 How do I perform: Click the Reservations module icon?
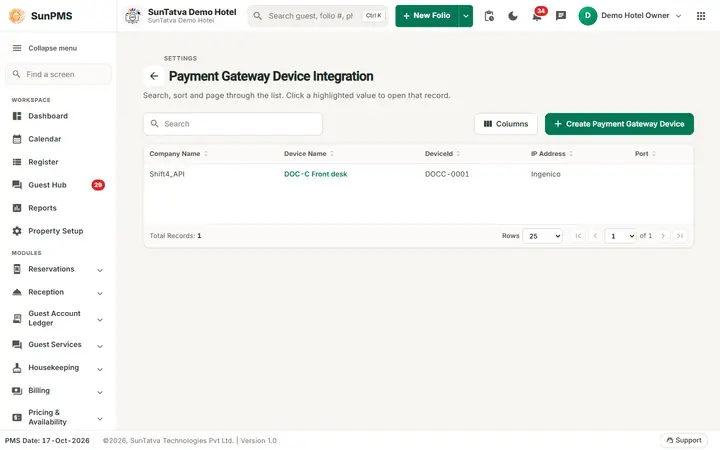pos(17,269)
